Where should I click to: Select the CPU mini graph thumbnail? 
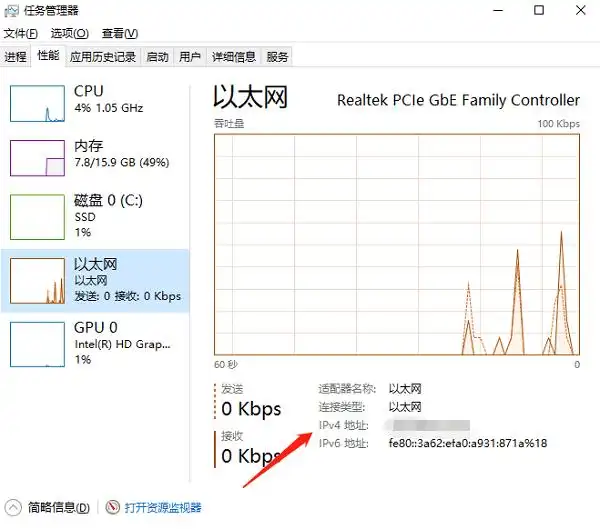[37, 102]
